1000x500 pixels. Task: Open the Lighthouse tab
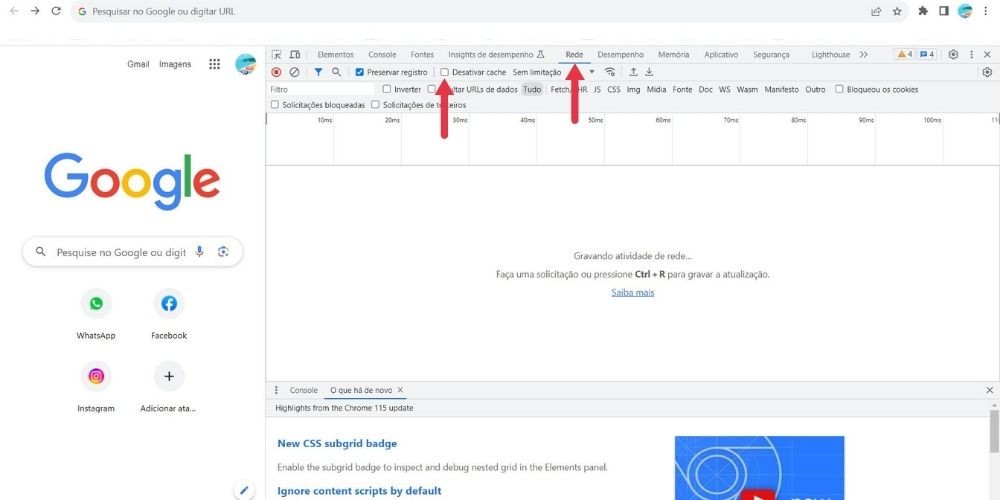(830, 55)
